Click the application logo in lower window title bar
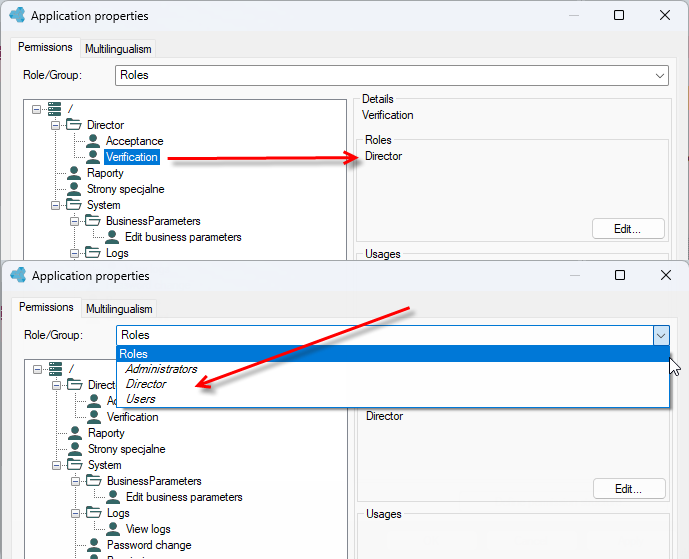The image size is (689, 559). point(18,275)
